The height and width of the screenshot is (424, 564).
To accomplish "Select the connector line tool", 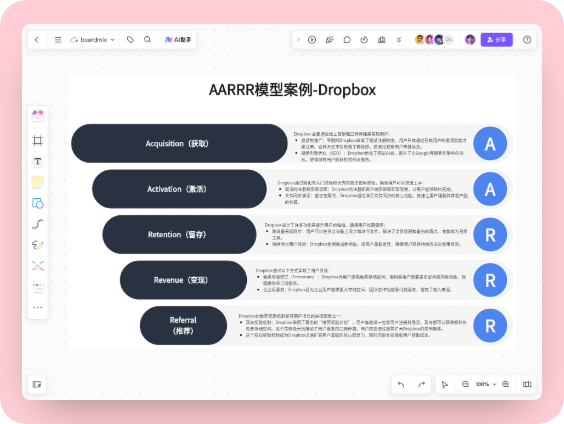I will pyautogui.click(x=38, y=224).
